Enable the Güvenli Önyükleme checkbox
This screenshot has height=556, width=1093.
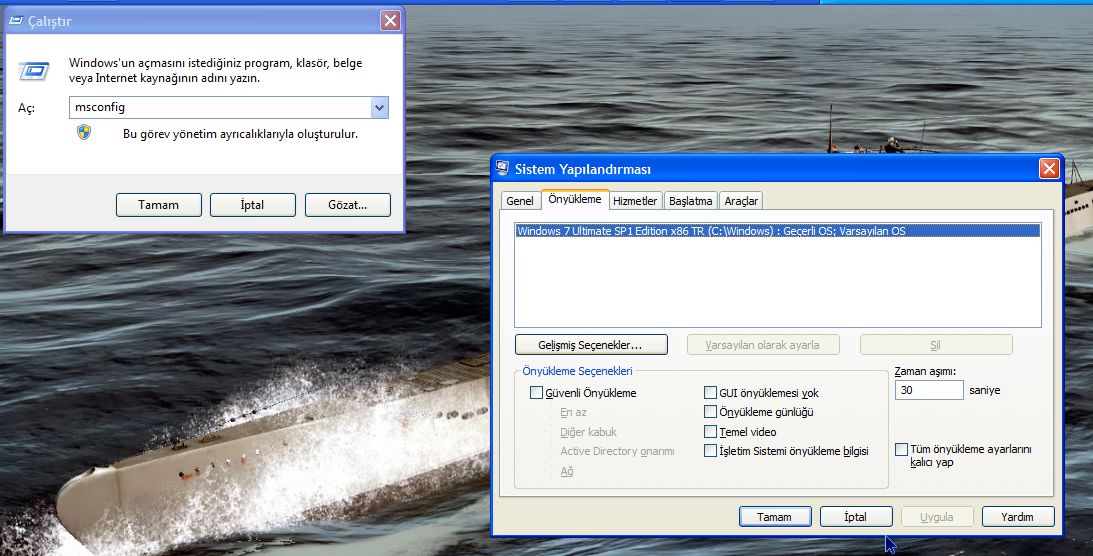(x=536, y=393)
